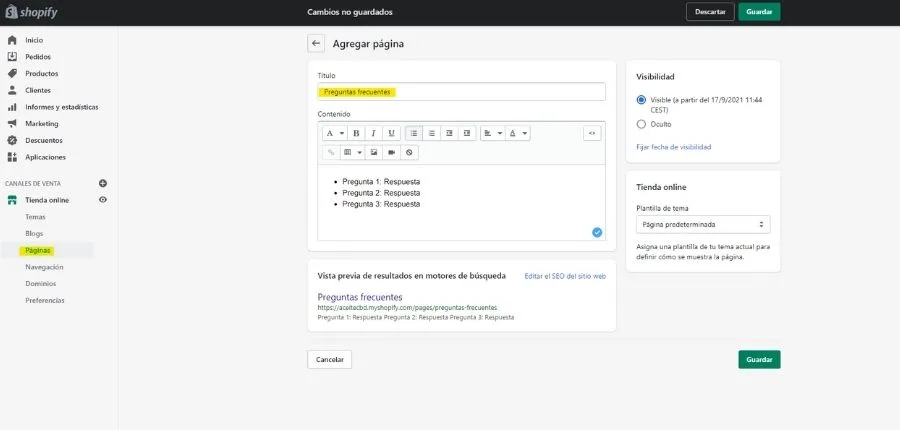900x430 pixels.
Task: Click the 'Cambios no guardados' text
Action: 350,12
